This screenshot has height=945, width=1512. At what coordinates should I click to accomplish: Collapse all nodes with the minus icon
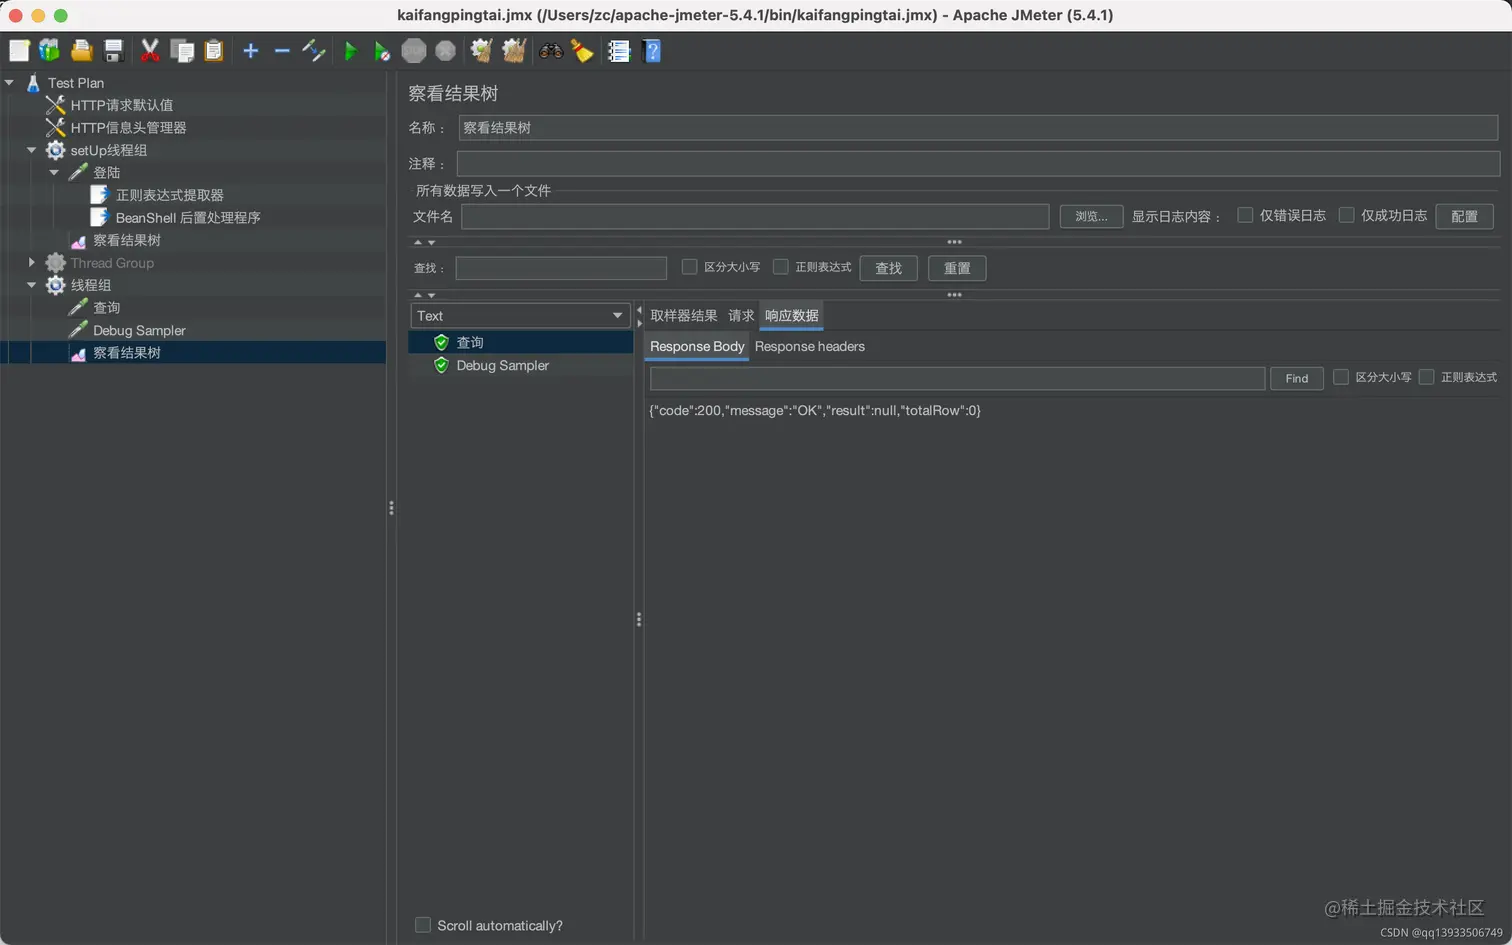tap(282, 51)
